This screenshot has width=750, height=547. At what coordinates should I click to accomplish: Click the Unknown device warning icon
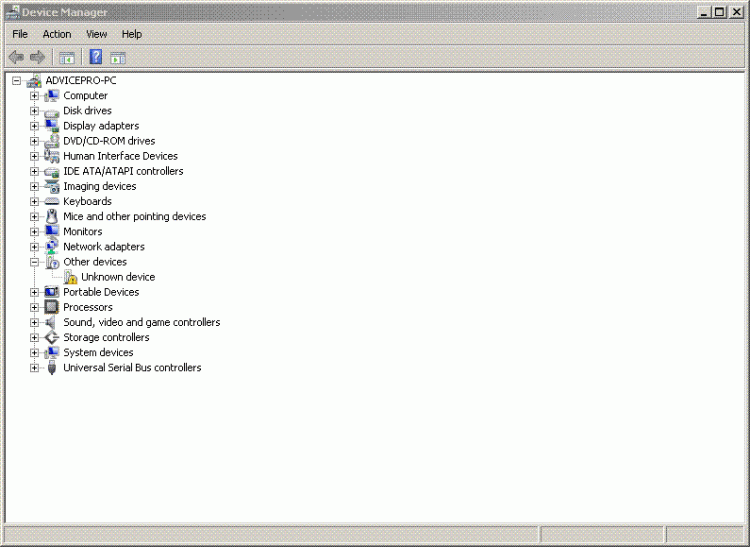coord(70,277)
